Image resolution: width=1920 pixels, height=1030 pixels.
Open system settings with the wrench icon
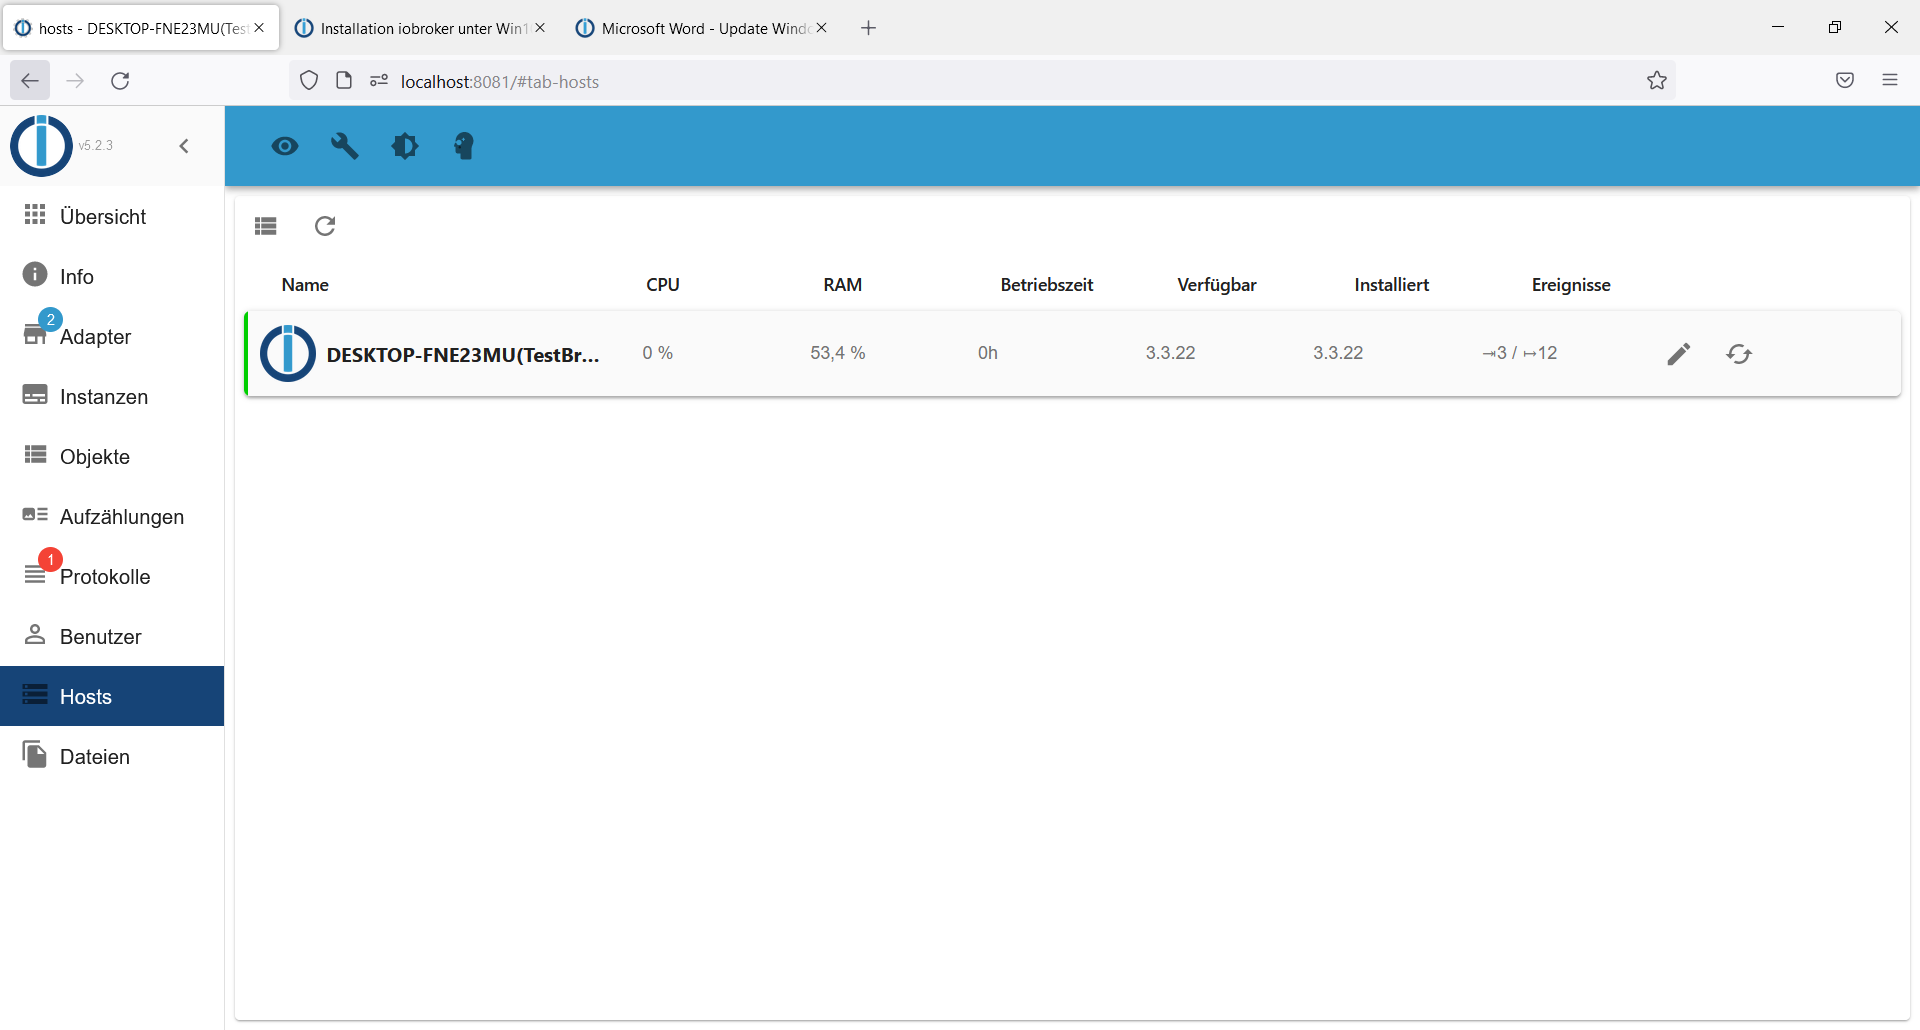point(345,146)
